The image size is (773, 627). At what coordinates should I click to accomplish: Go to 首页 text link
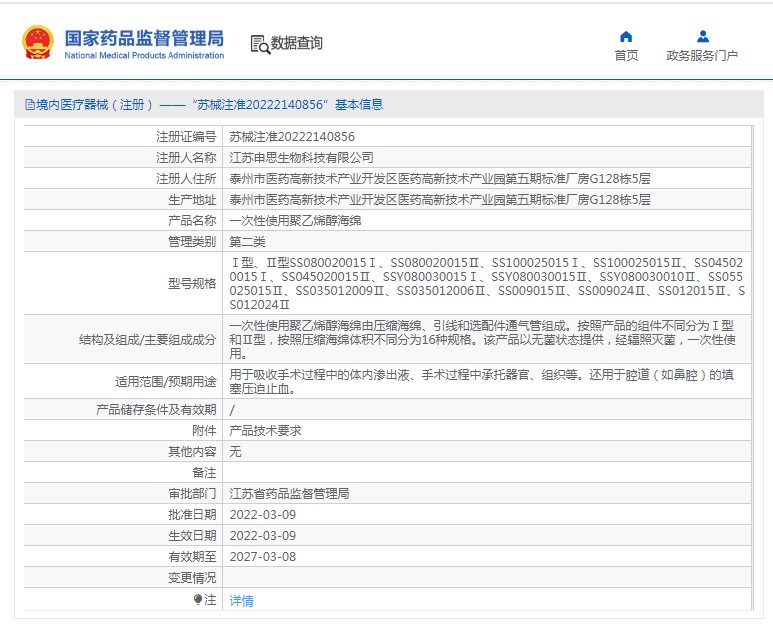pos(626,56)
